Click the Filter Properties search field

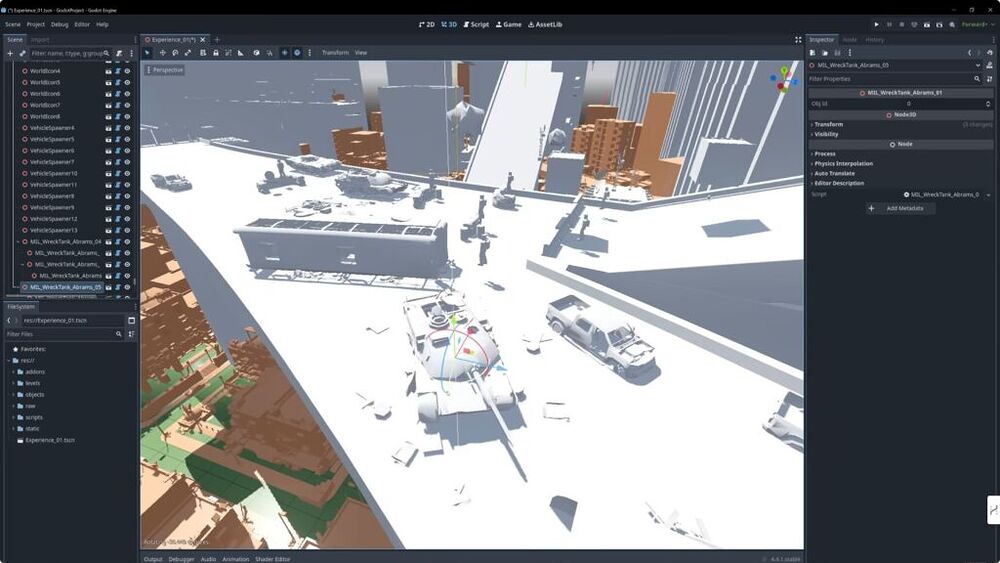point(894,79)
